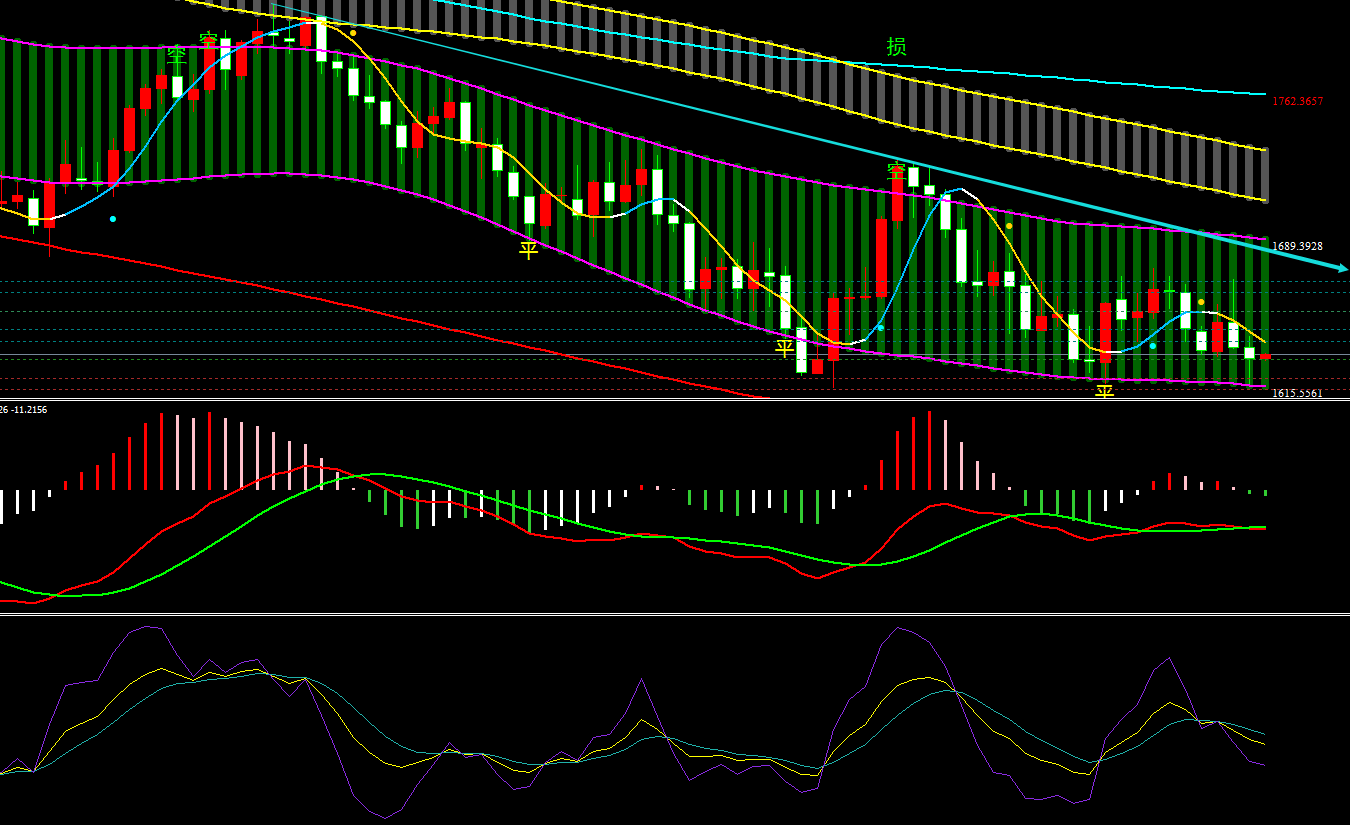
Task: Click the divider between price chart and MACD panel
Action: 675,400
